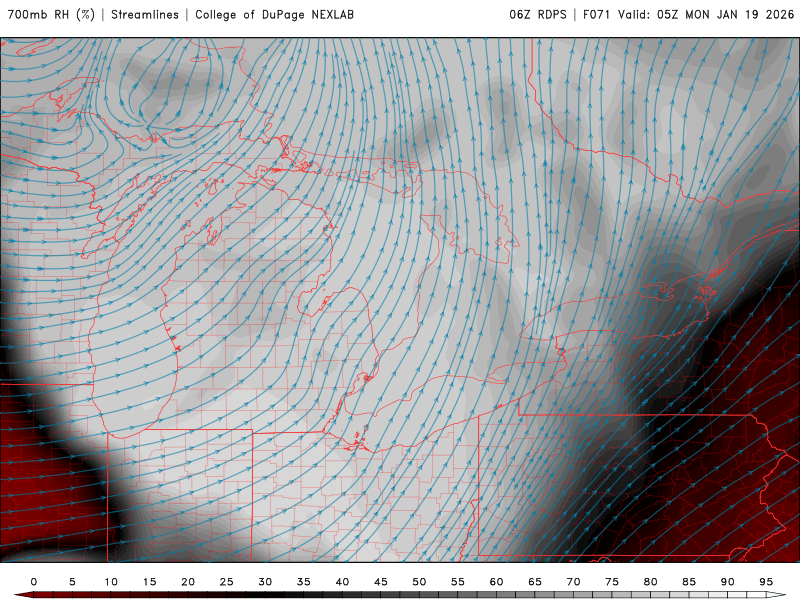Image resolution: width=800 pixels, height=600 pixels.
Task: Click the colorbar label '30'
Action: (265, 582)
